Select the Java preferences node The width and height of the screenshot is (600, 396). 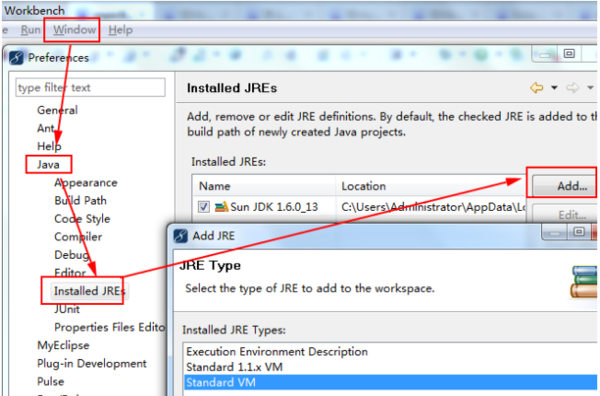click(x=48, y=165)
